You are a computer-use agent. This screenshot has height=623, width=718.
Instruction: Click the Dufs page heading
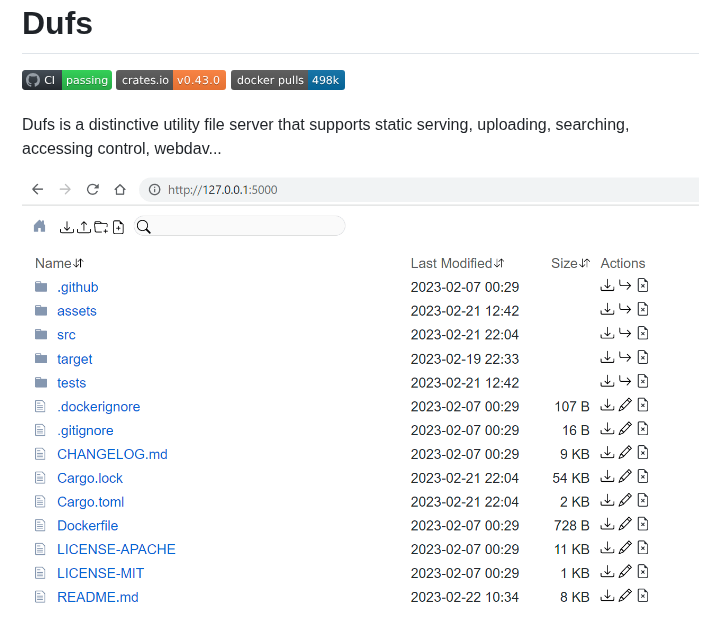point(57,23)
